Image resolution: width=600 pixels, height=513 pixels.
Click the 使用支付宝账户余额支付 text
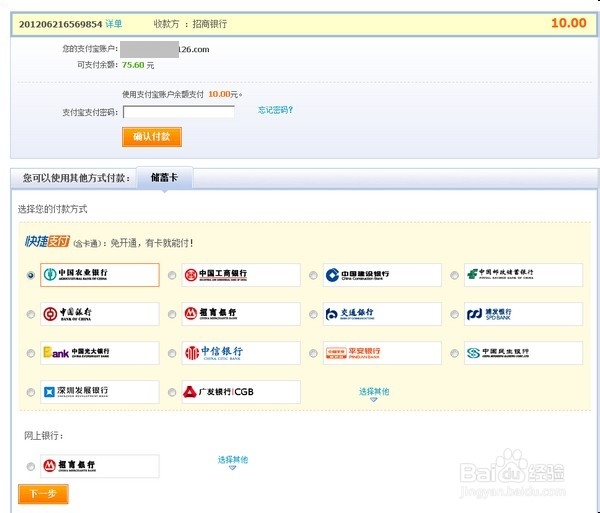click(163, 94)
